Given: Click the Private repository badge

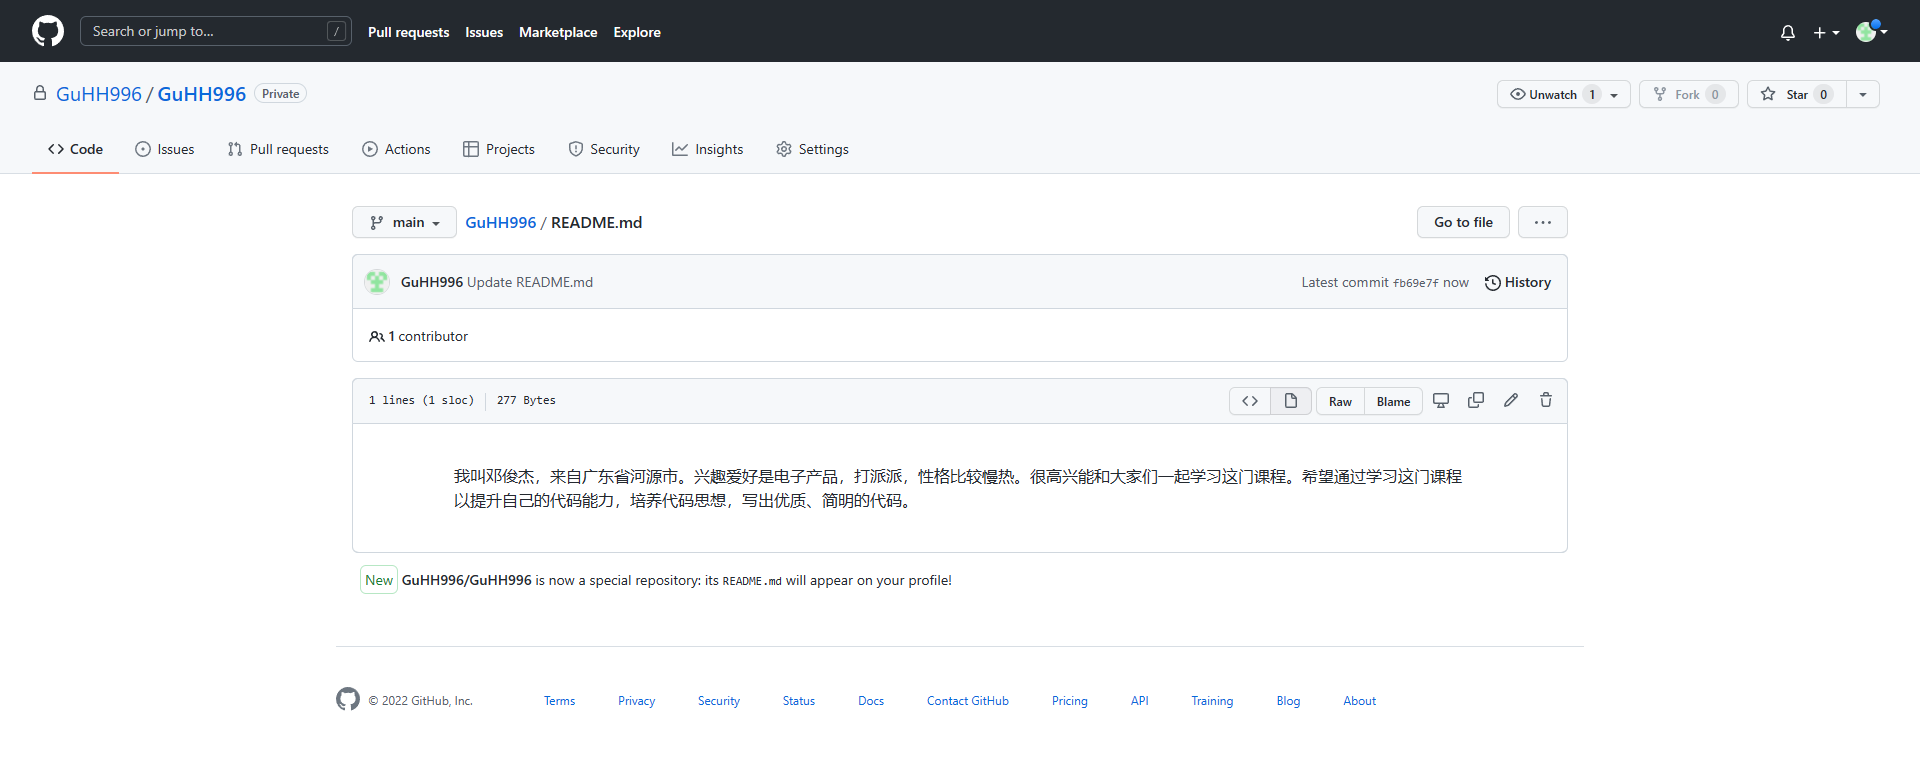Looking at the screenshot, I should (x=280, y=94).
